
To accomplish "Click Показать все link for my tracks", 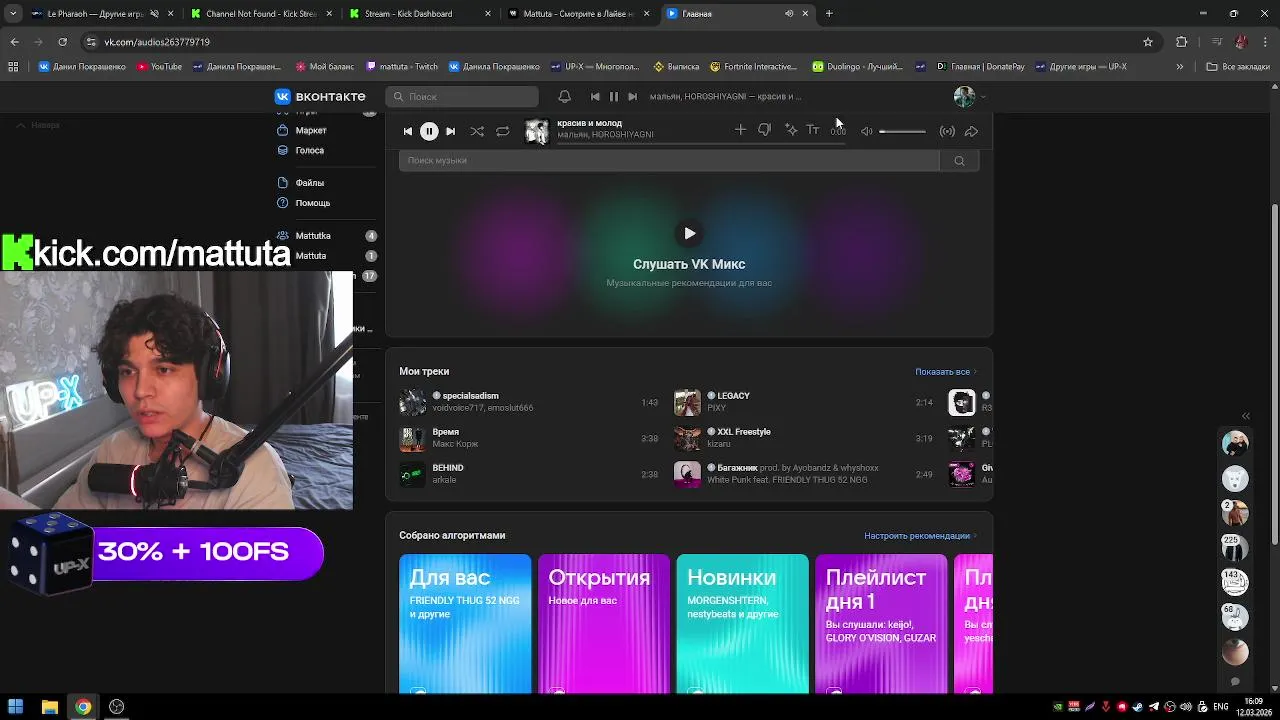I will click(x=945, y=372).
